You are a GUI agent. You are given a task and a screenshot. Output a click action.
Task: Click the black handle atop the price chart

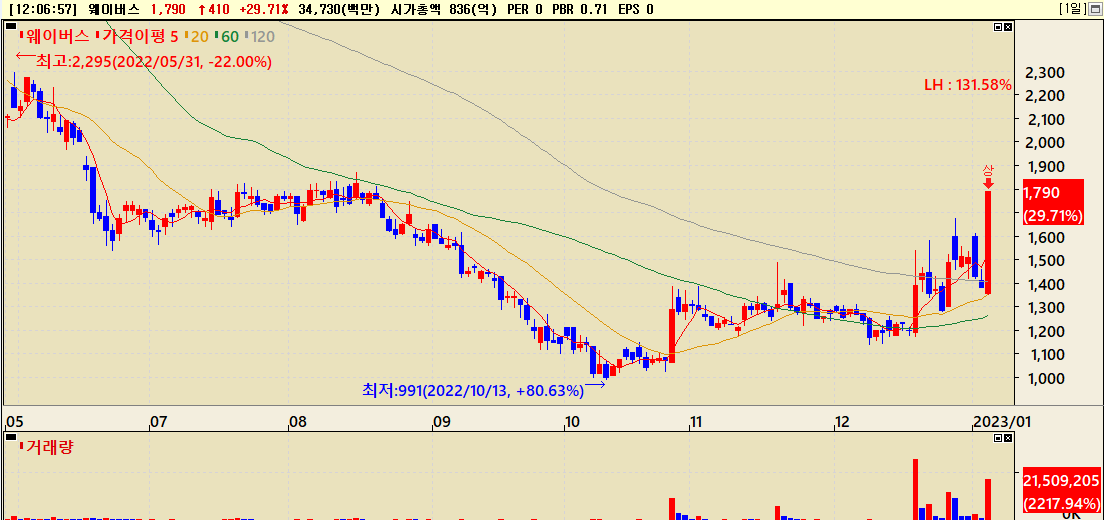[11, 25]
